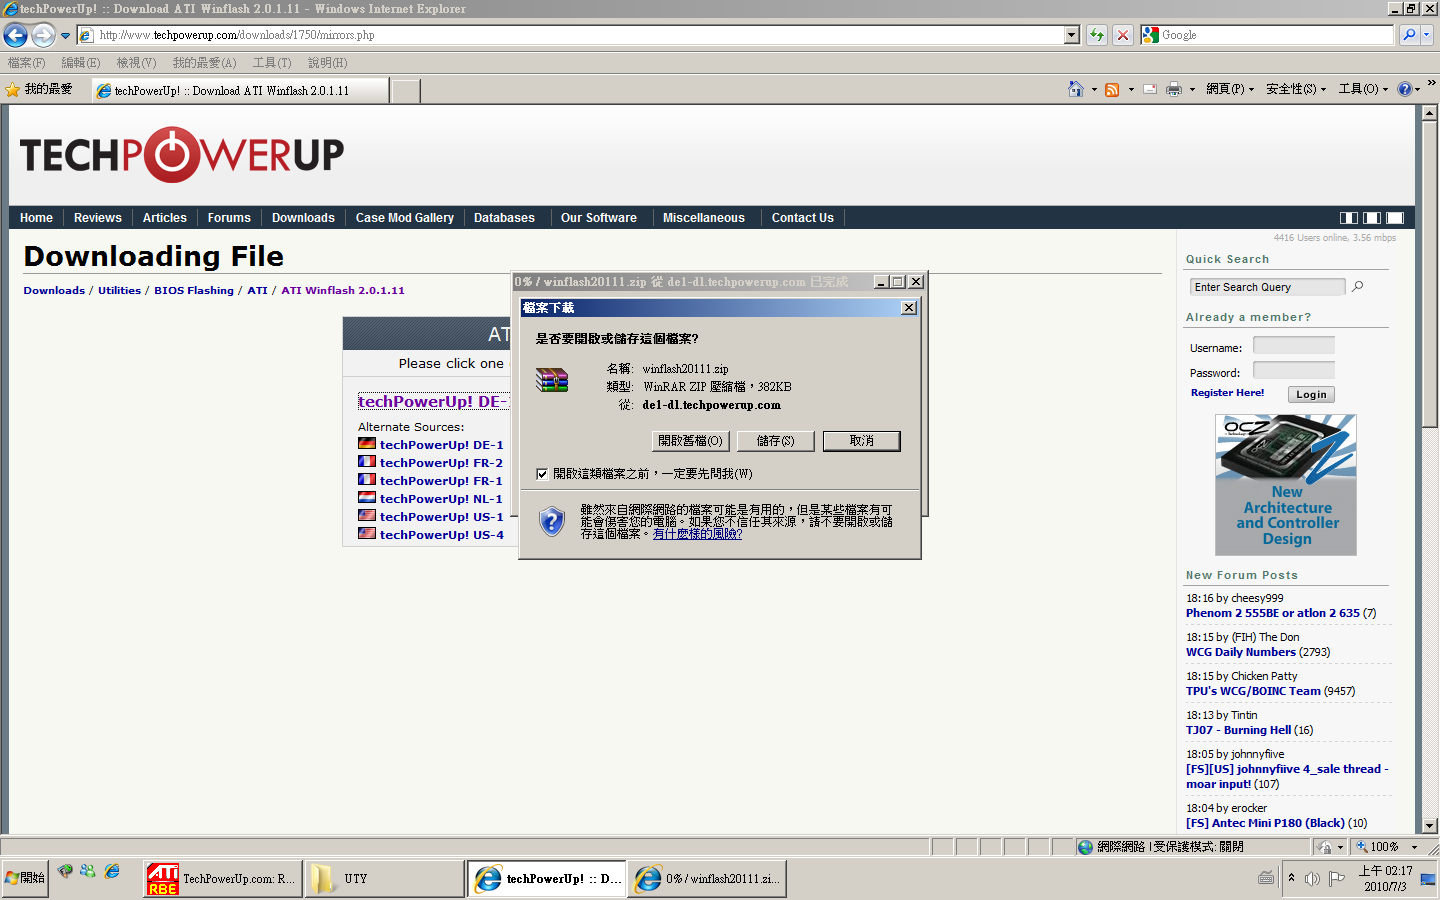Expand the address bar history dropdown

pyautogui.click(x=1072, y=35)
